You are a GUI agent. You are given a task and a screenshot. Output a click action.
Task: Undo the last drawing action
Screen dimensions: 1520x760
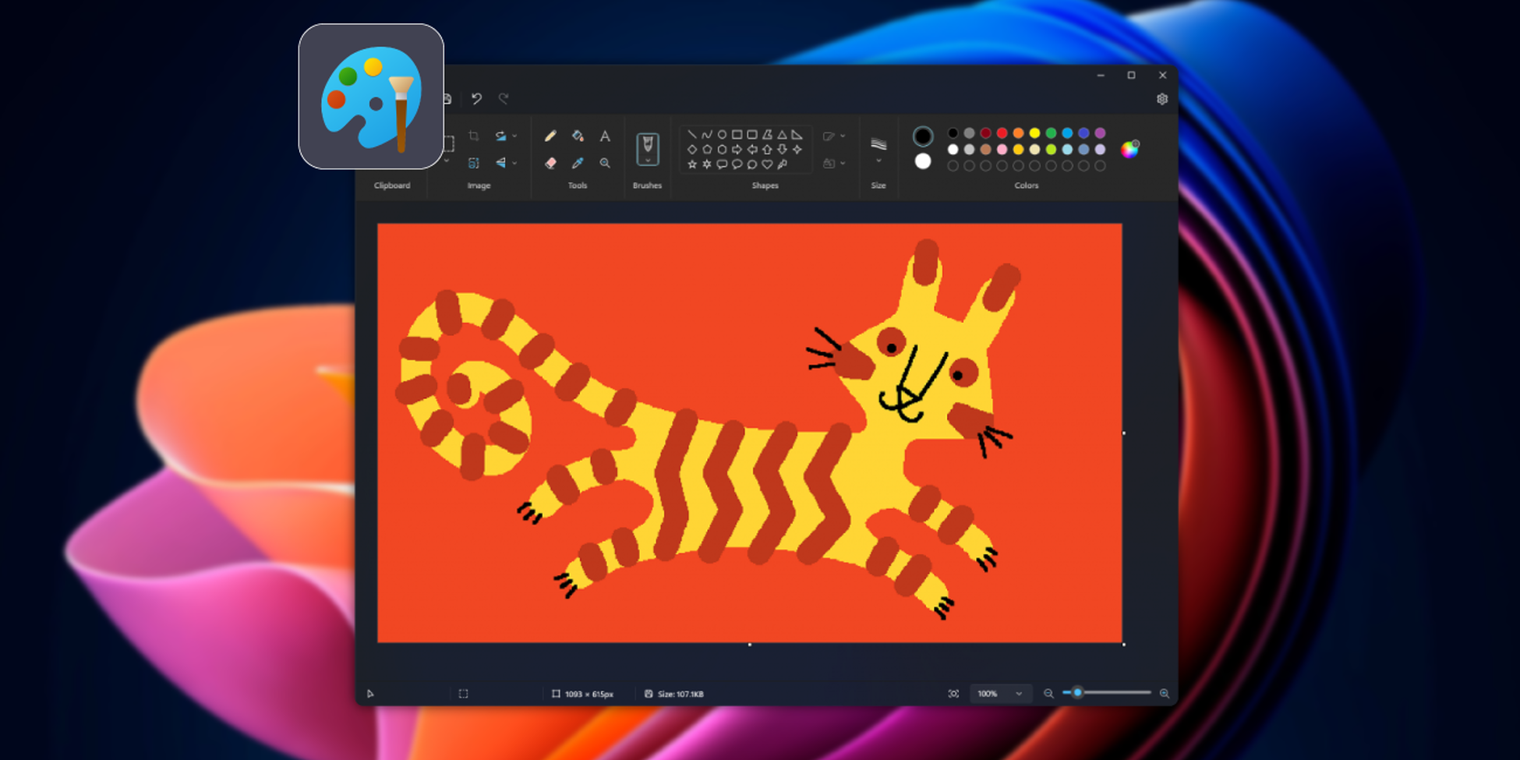[x=476, y=98]
